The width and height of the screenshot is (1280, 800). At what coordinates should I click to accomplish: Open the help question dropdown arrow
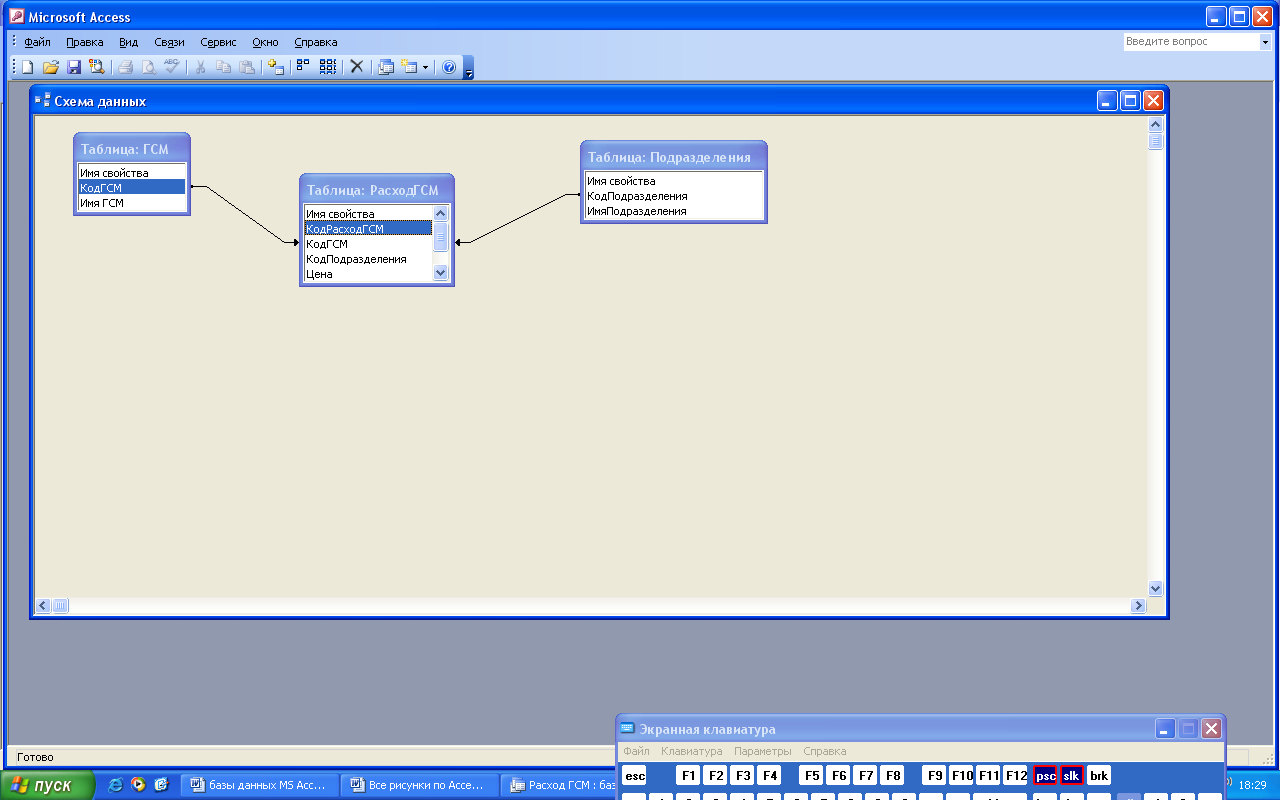pos(1265,42)
